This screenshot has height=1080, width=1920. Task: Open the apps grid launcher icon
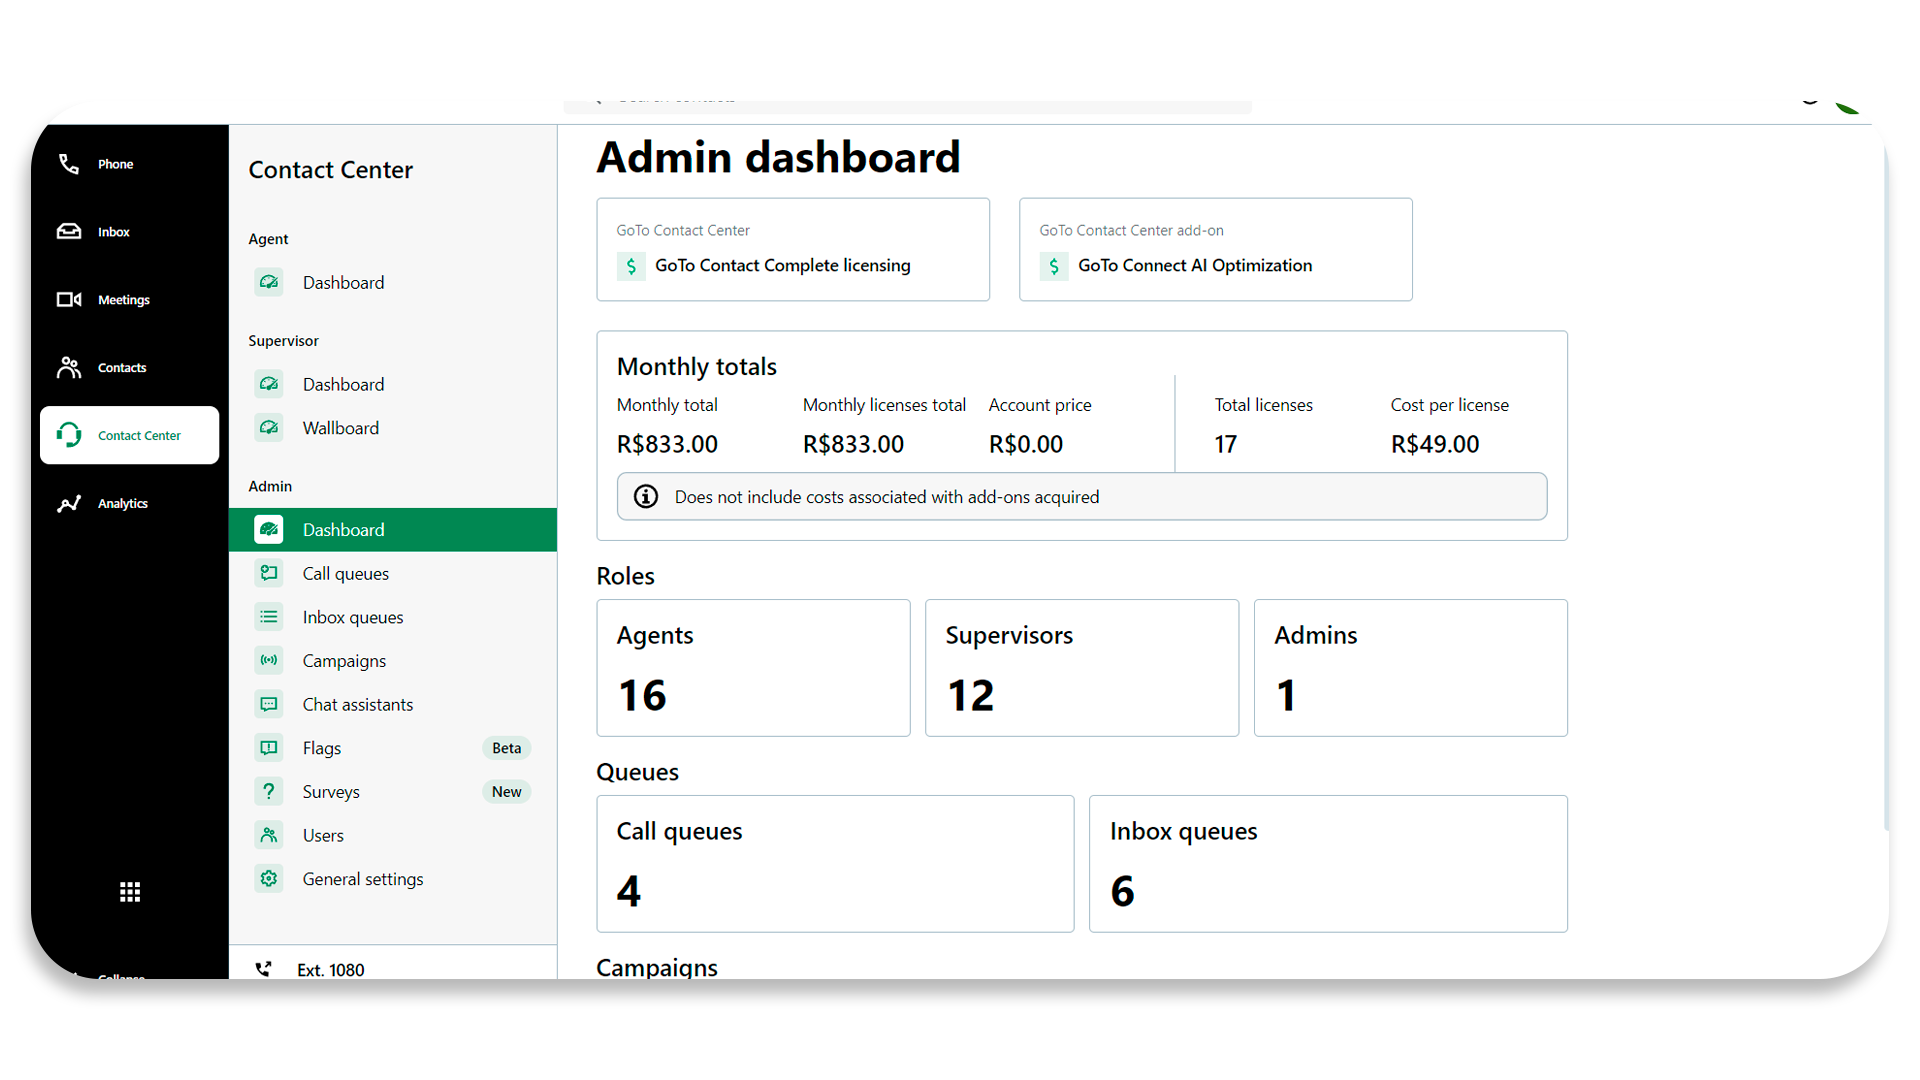click(130, 892)
